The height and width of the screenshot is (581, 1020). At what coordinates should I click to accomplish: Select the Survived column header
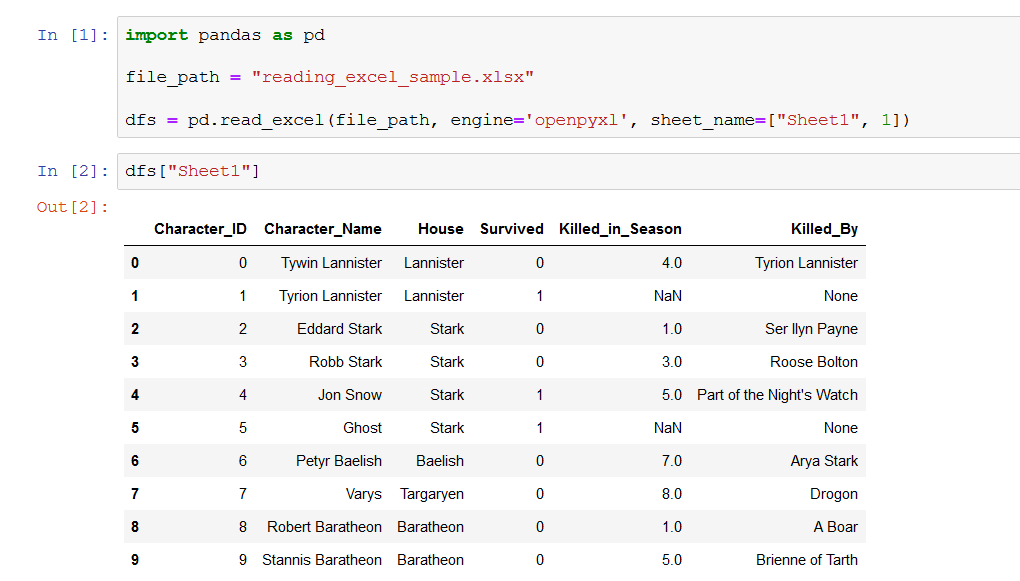pos(511,228)
